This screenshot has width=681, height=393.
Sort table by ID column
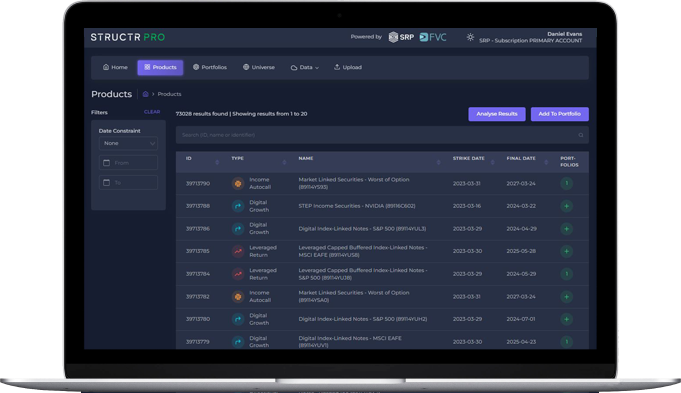(x=217, y=162)
